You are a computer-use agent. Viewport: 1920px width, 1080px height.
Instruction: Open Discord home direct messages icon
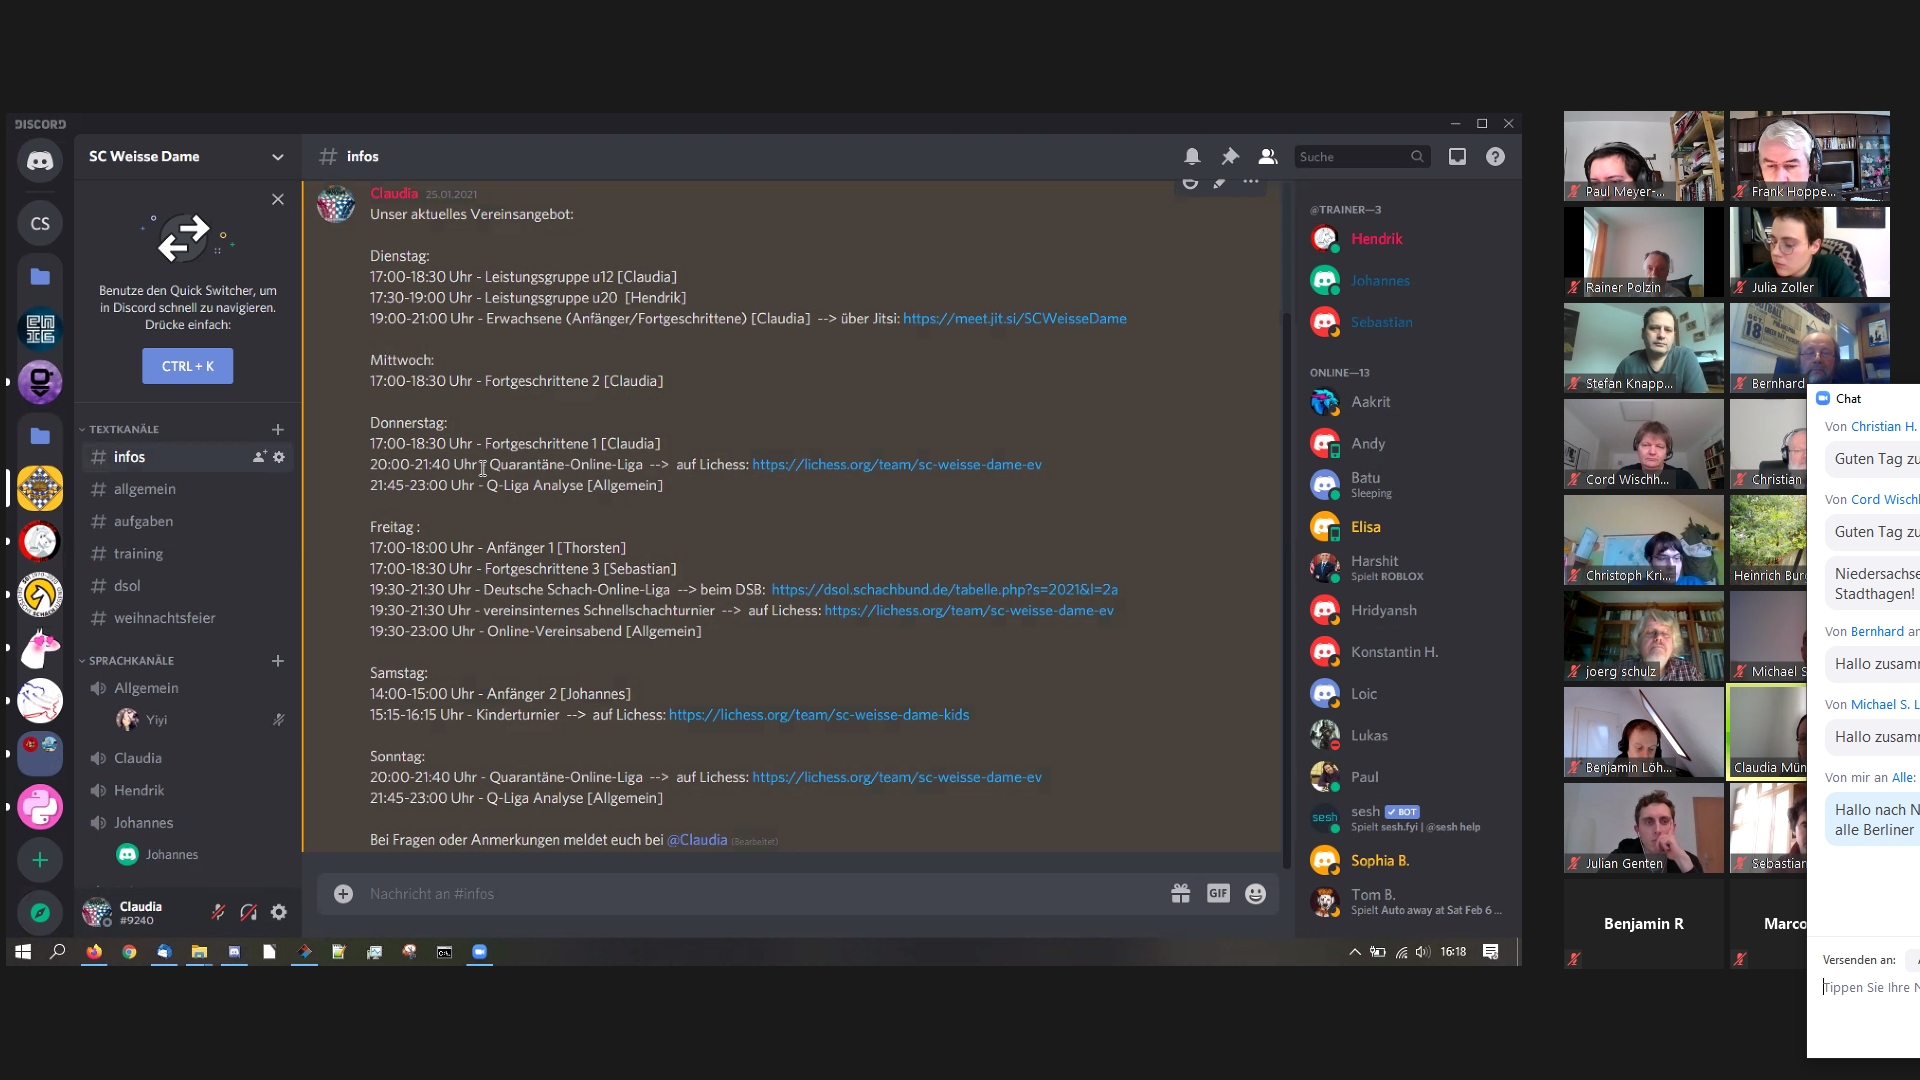[40, 161]
